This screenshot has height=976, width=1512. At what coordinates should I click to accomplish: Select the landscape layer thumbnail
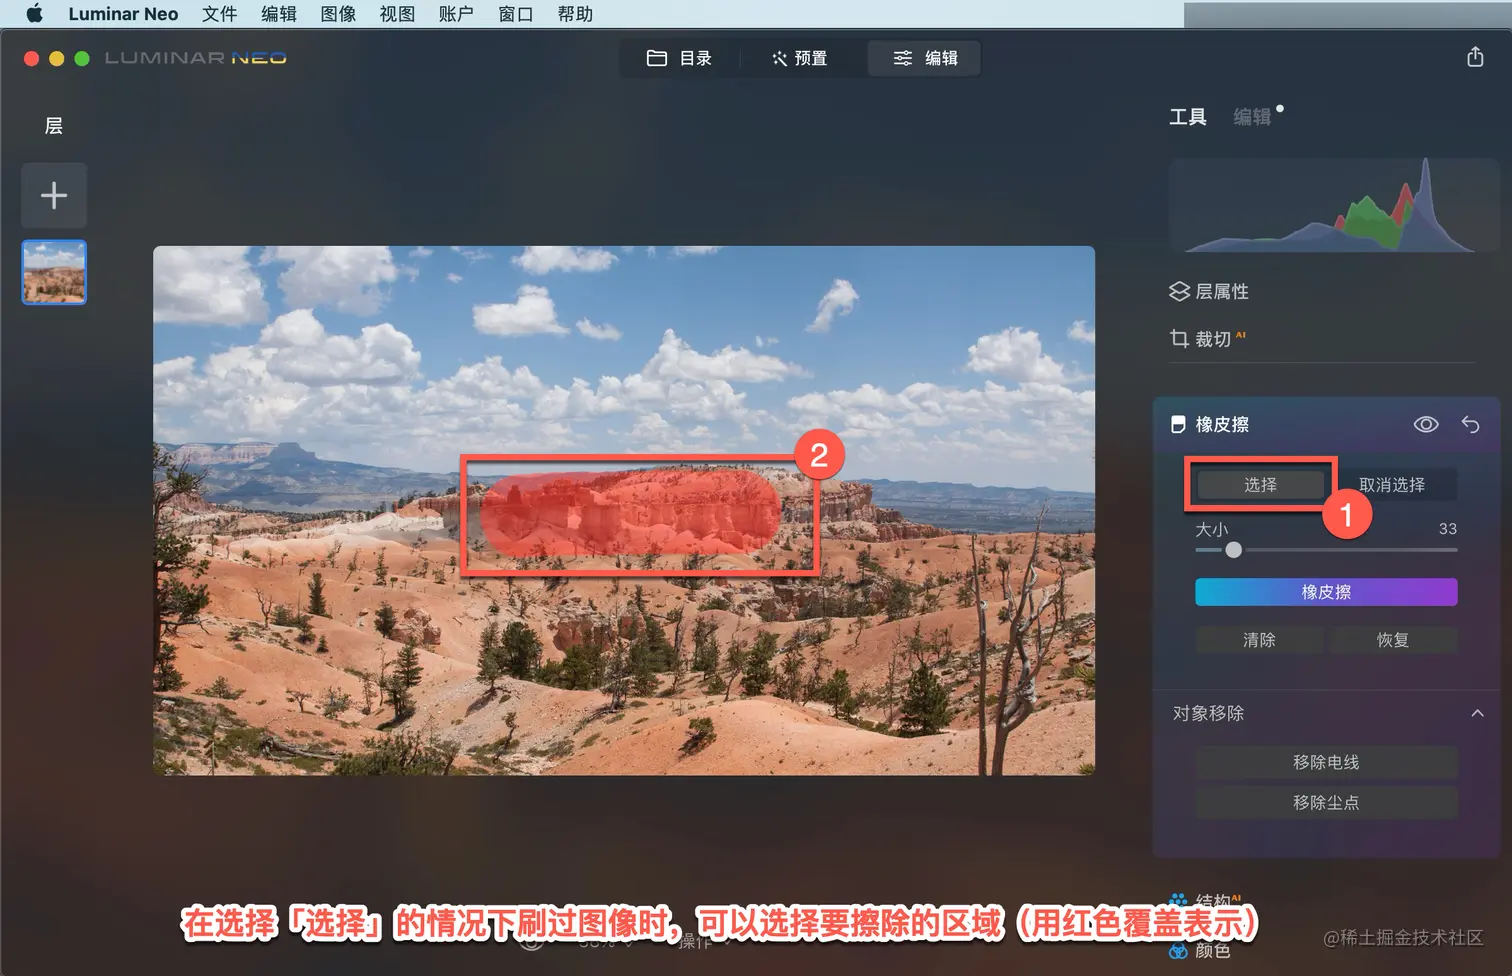(54, 272)
